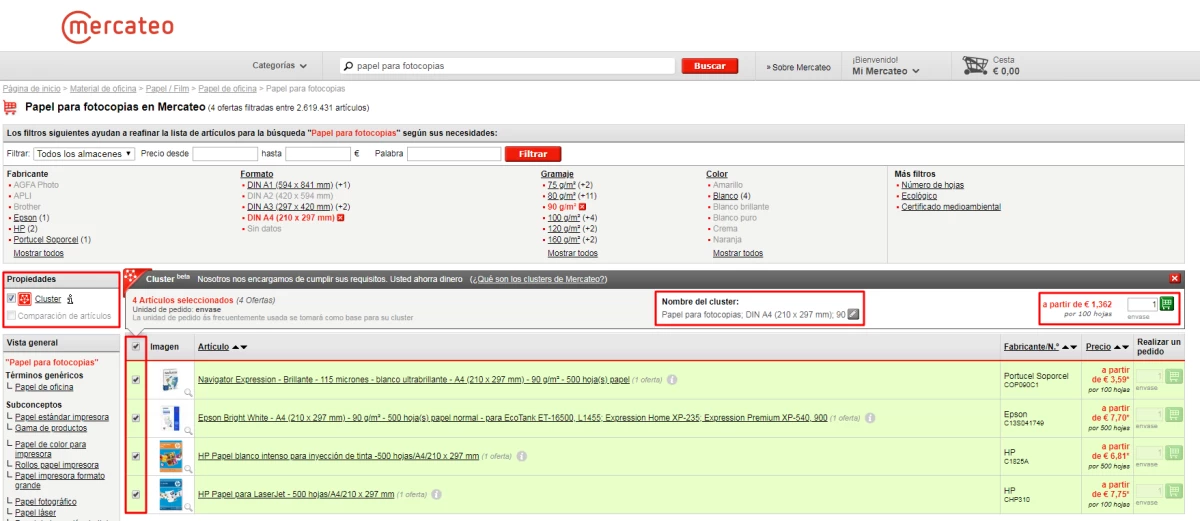
Task: Open the Categorías dropdown
Action: click(x=280, y=66)
